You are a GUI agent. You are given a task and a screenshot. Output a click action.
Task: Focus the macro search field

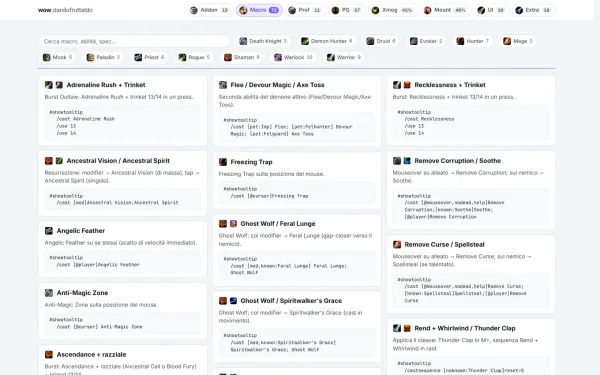click(x=134, y=41)
